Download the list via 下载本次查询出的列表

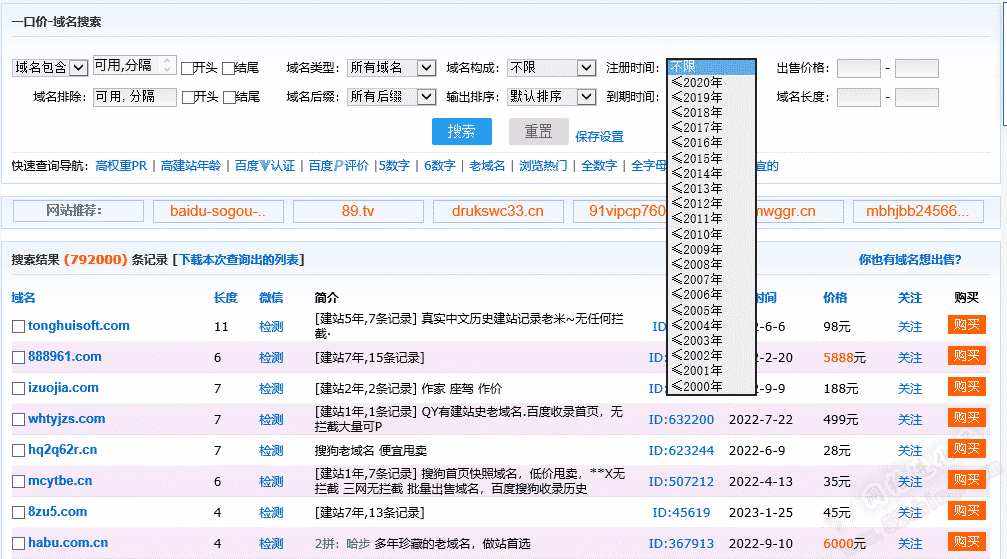point(238,260)
